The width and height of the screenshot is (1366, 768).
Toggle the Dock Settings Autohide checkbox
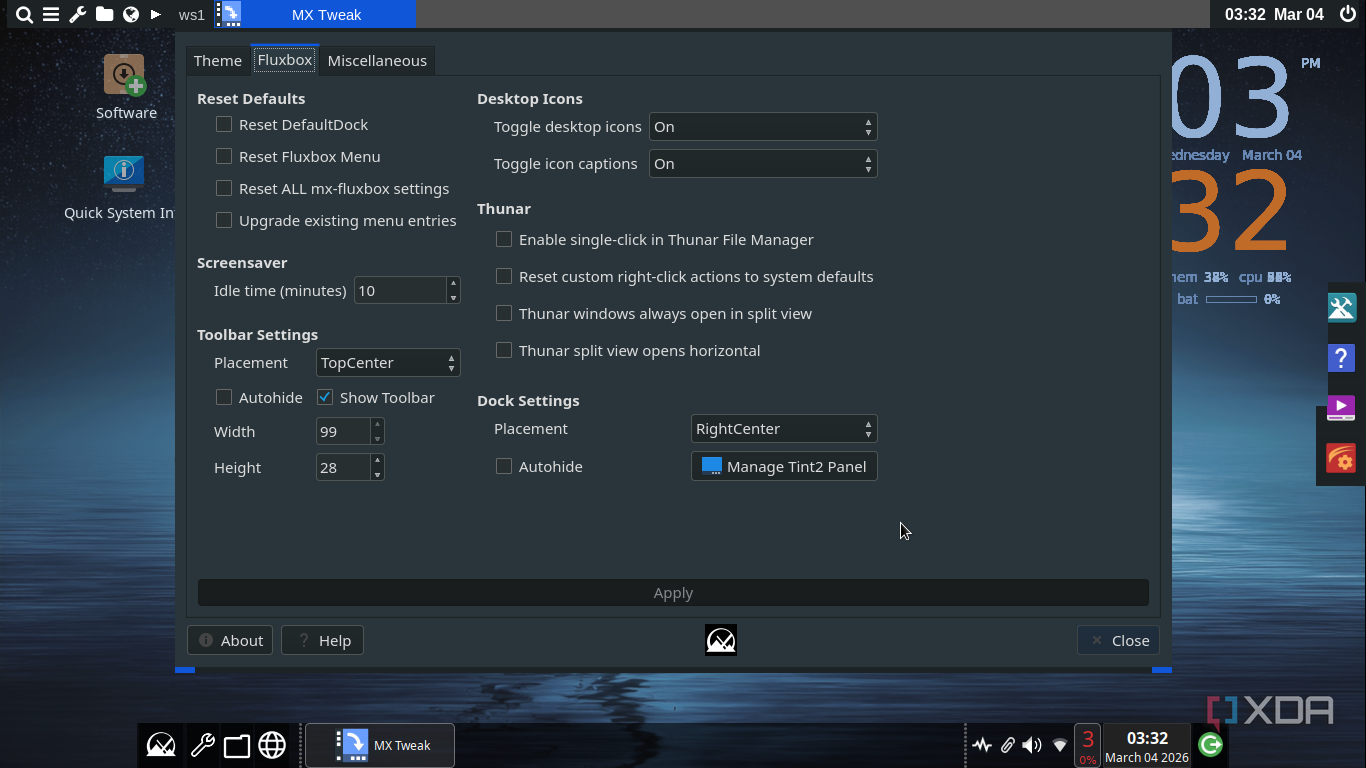pos(504,466)
